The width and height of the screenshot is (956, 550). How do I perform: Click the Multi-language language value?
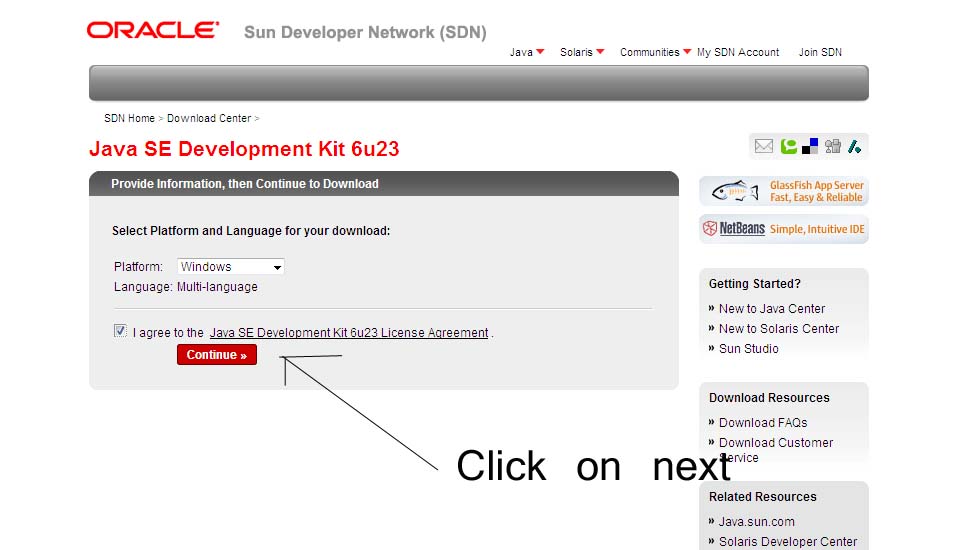point(217,287)
